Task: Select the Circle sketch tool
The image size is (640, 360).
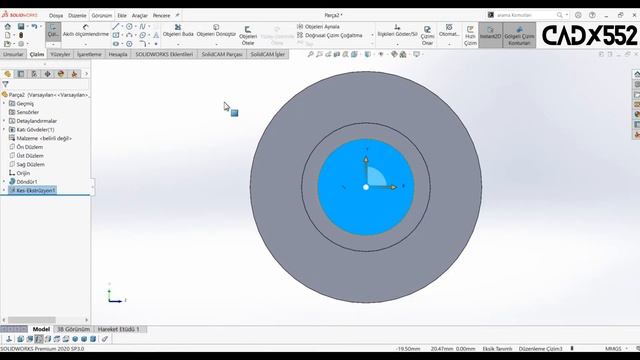Action: [x=129, y=27]
